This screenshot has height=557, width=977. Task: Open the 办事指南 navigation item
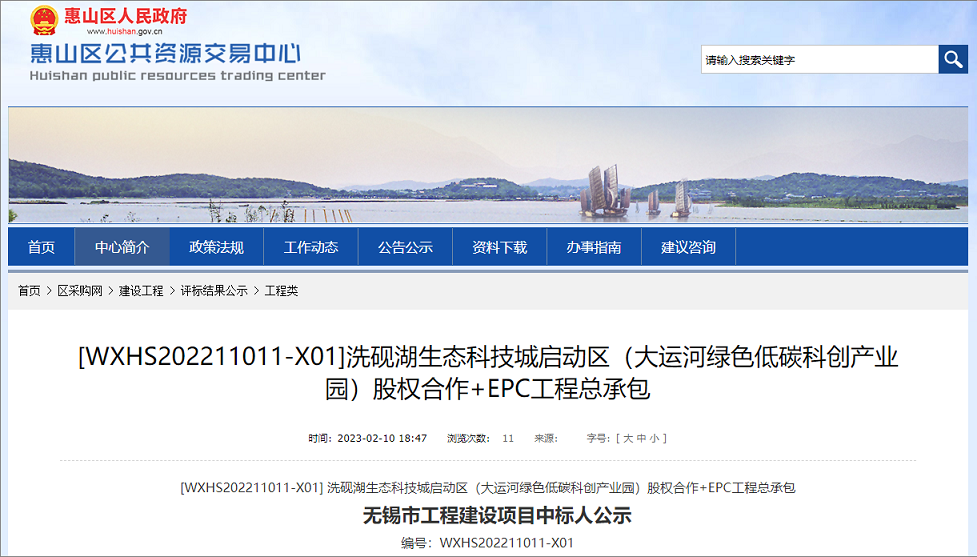593,247
